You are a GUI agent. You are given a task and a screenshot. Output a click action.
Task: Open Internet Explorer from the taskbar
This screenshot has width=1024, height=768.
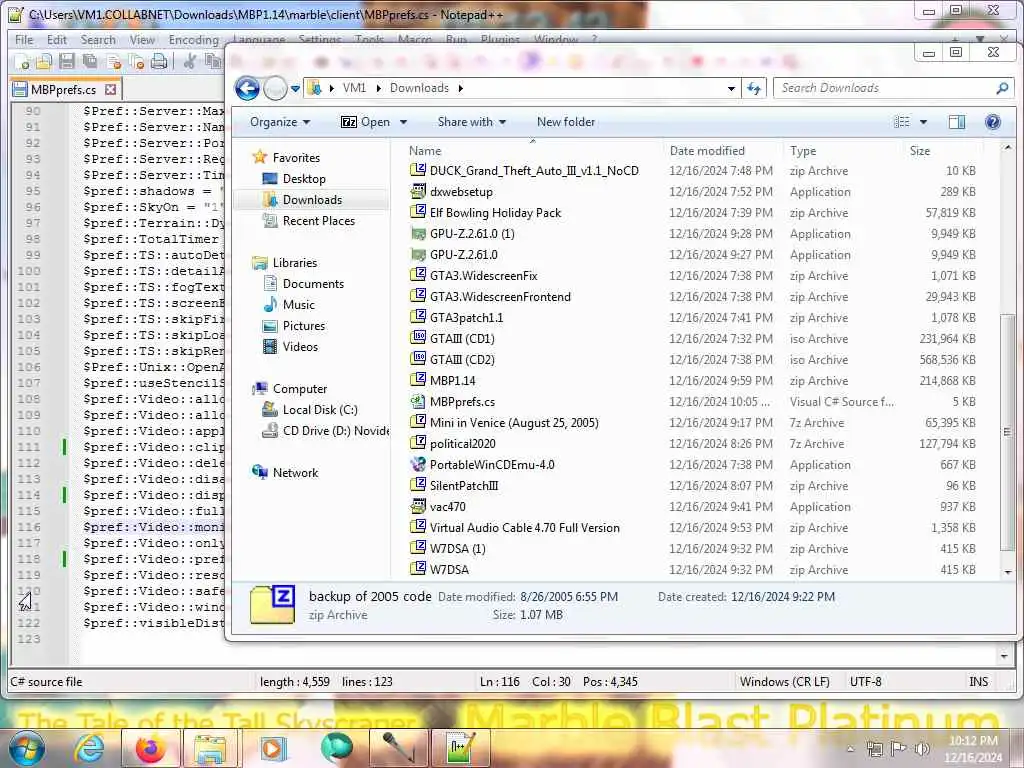tap(88, 748)
